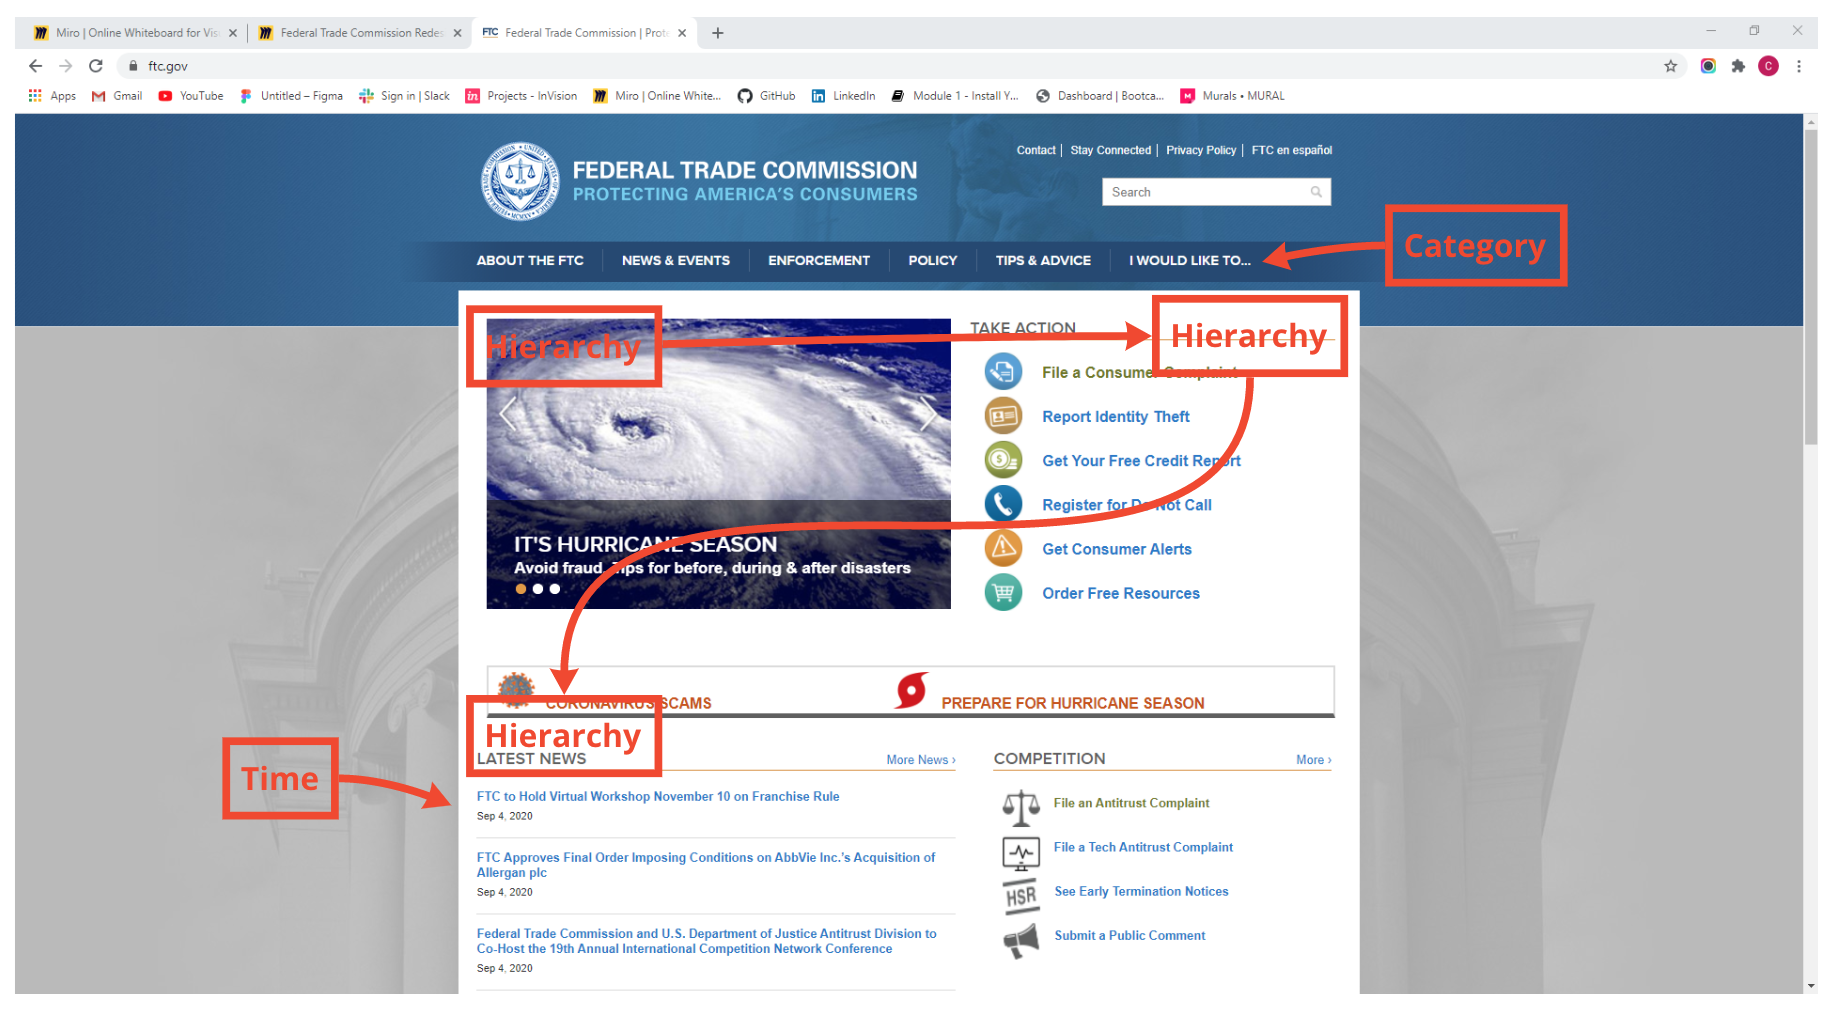This screenshot has width=1836, height=1020.
Task: Click the More News link
Action: click(921, 760)
